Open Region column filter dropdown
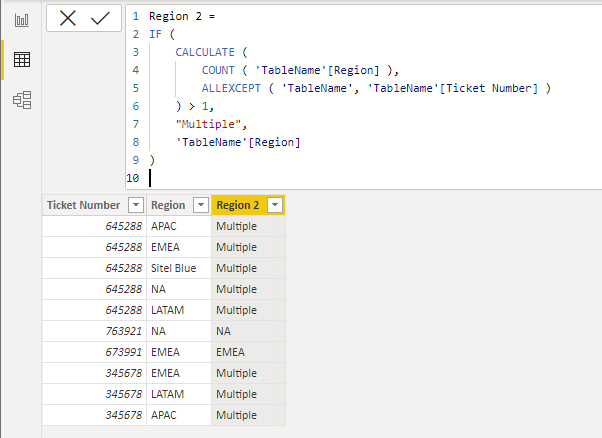 tap(201, 205)
